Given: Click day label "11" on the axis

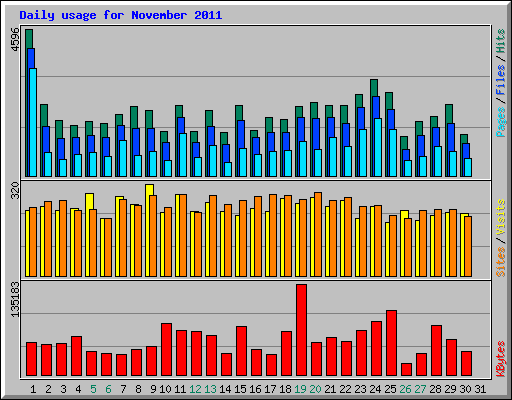Looking at the screenshot, I should pyautogui.click(x=180, y=389).
